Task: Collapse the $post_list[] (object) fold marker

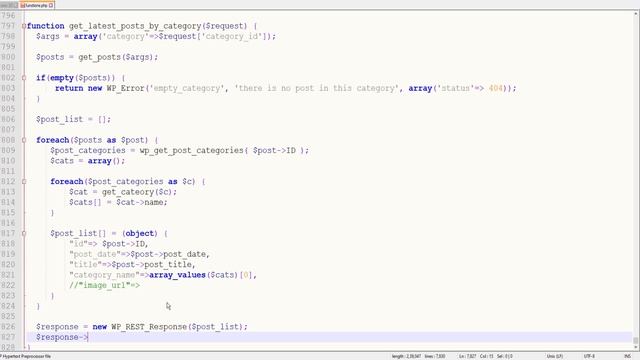Action: tap(24, 233)
